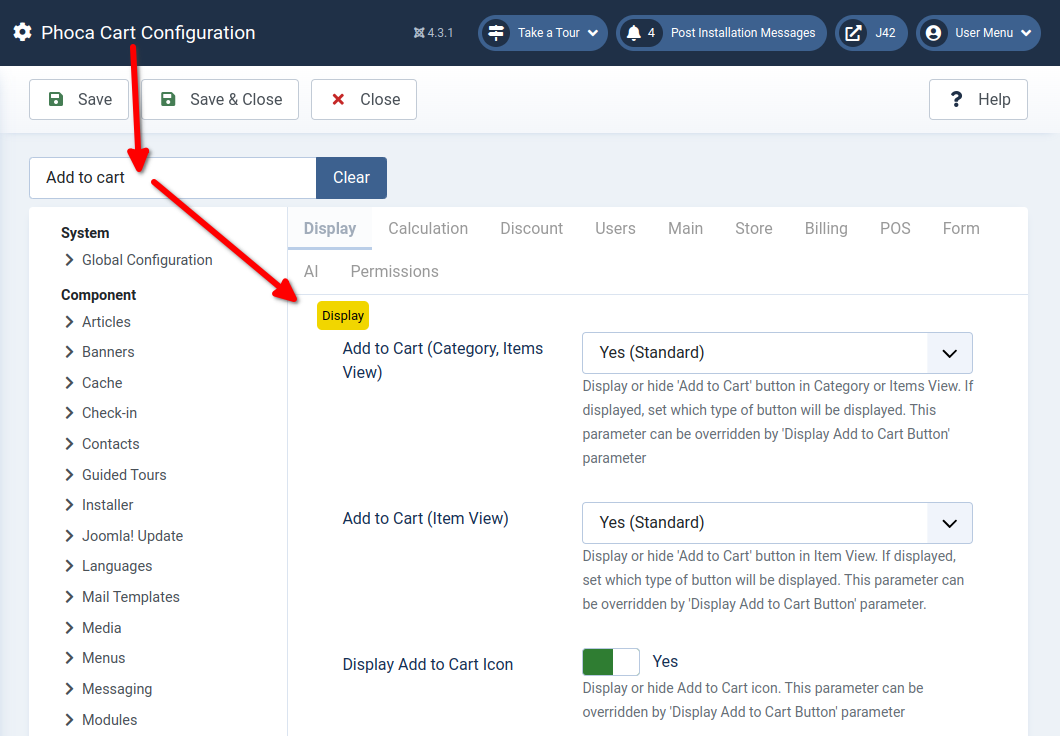The width and height of the screenshot is (1060, 736).
Task: Click the Clear search button
Action: [x=352, y=178]
